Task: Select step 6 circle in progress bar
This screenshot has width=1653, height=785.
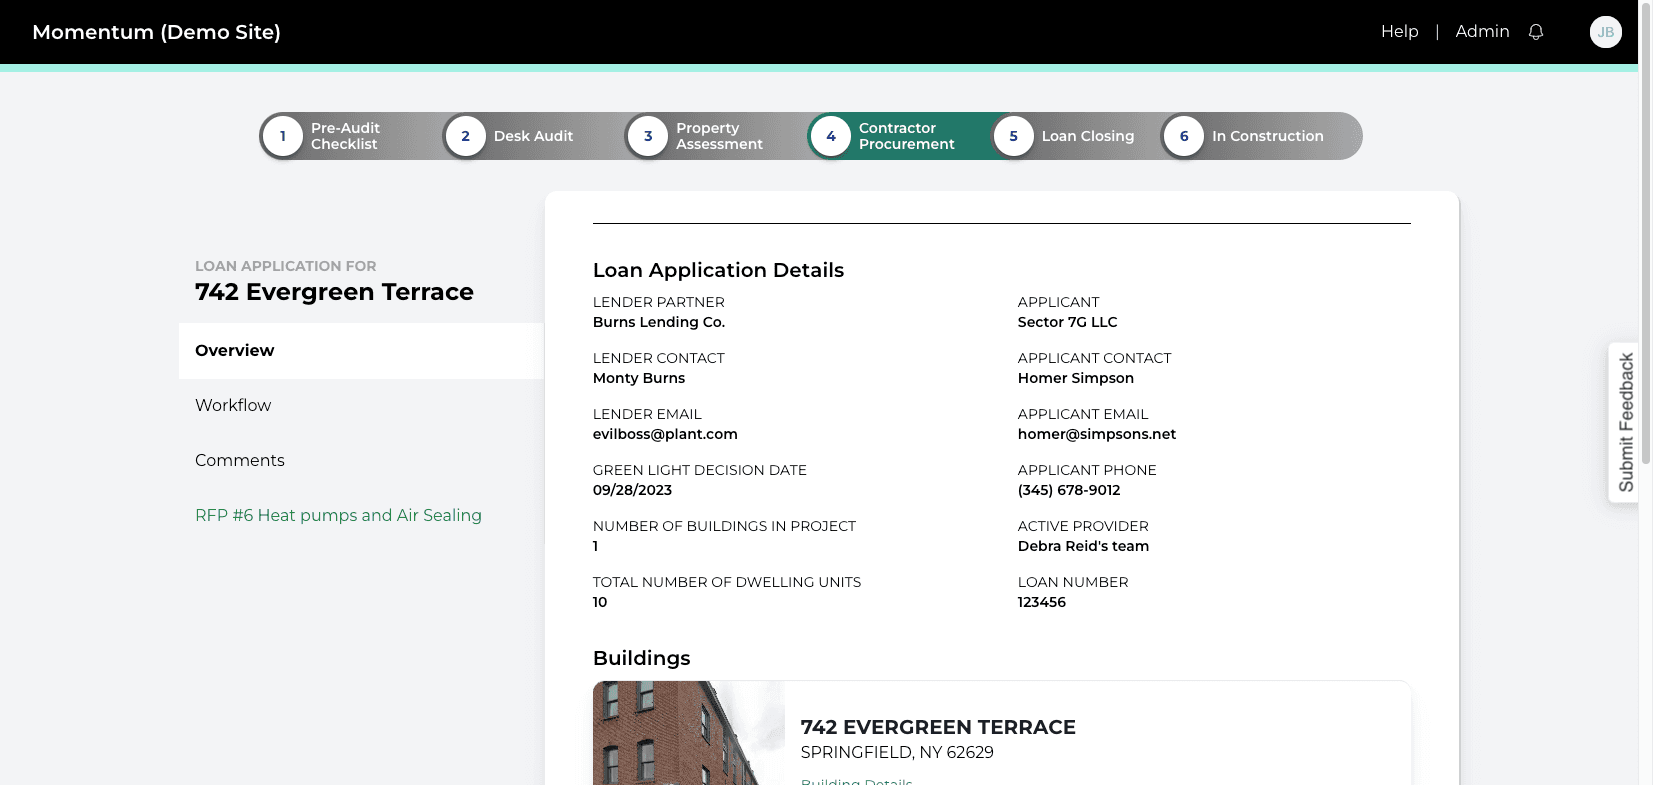Action: click(1184, 136)
